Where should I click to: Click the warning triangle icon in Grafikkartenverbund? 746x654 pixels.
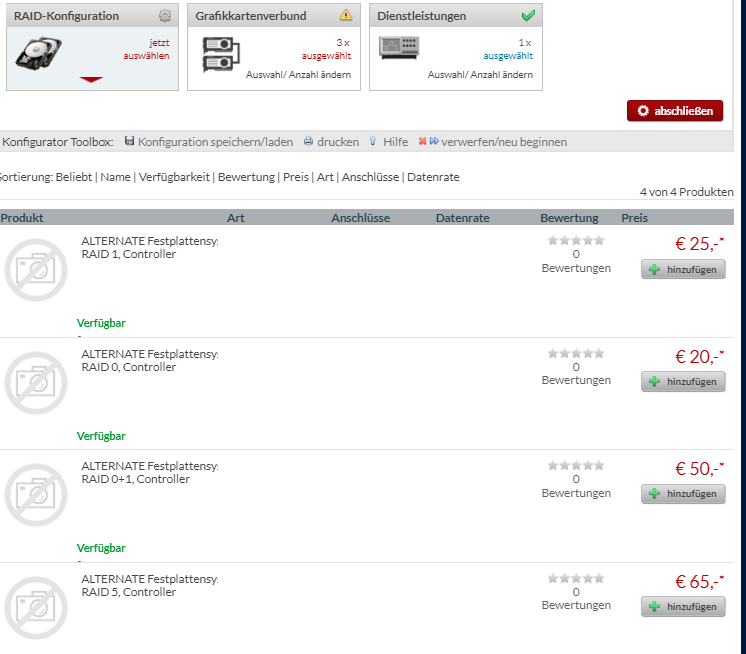pos(346,15)
